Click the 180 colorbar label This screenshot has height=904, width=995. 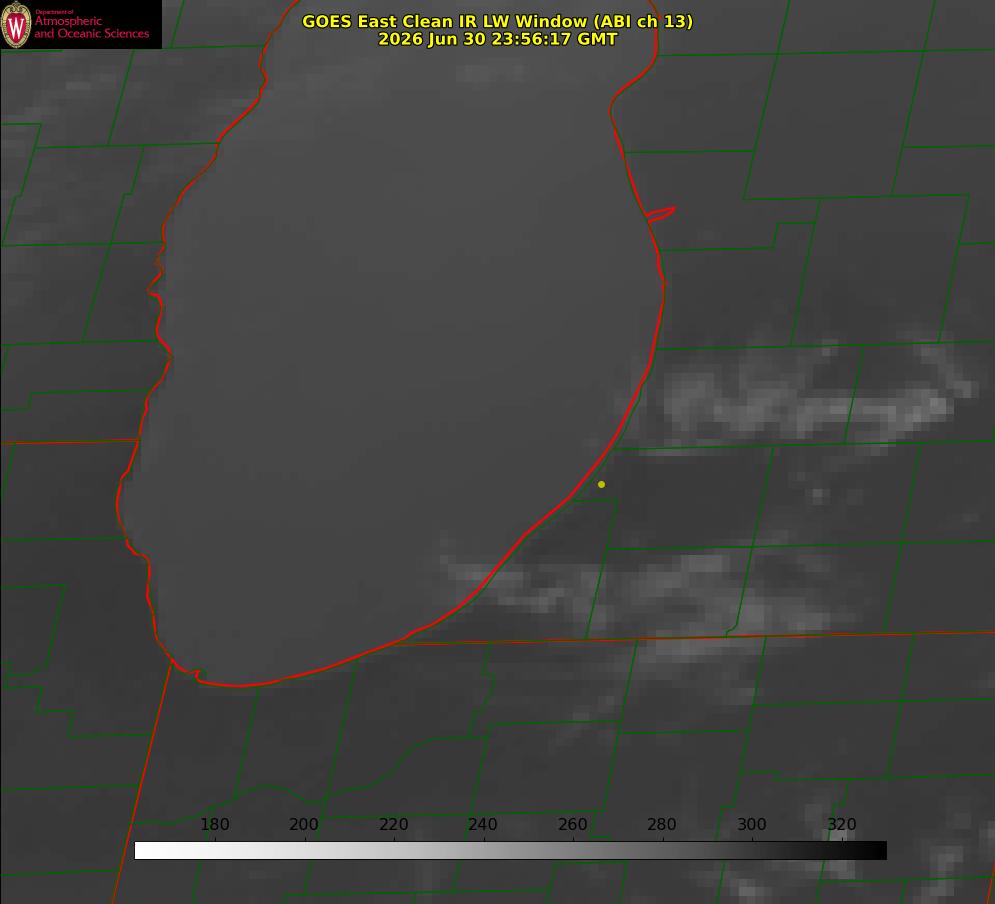pos(214,824)
